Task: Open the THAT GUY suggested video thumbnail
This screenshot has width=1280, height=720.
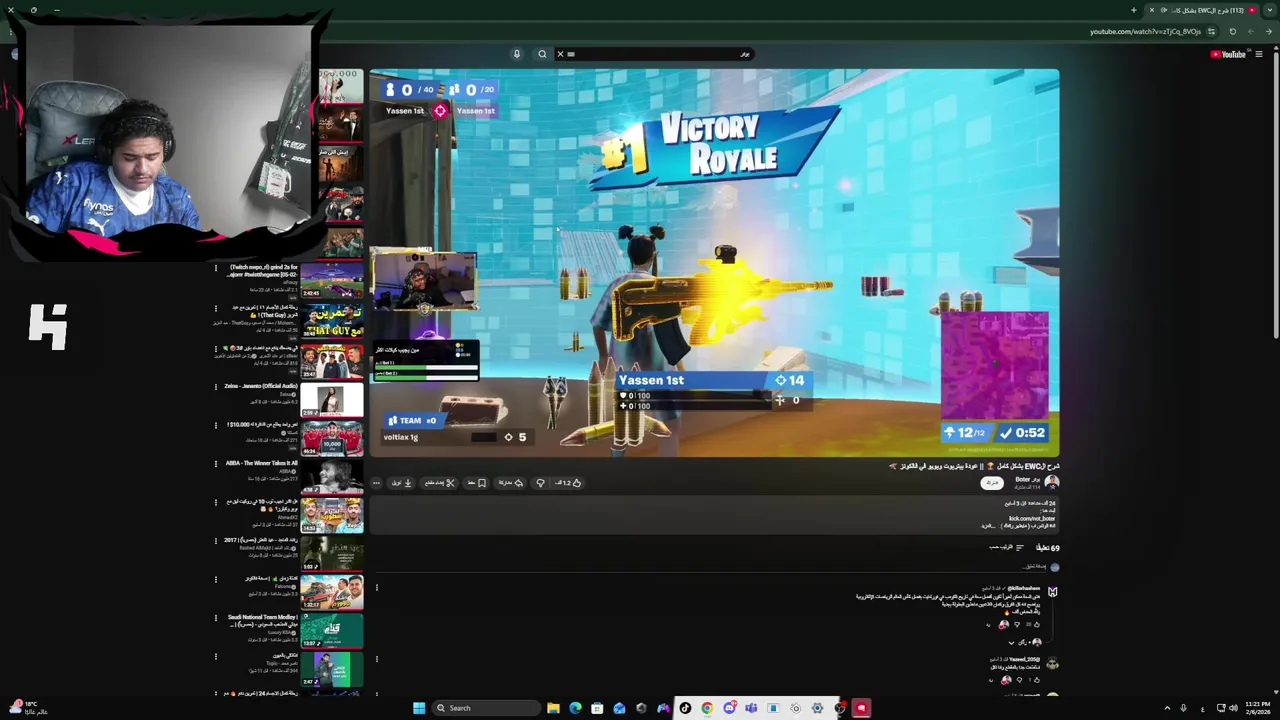Action: (x=332, y=322)
